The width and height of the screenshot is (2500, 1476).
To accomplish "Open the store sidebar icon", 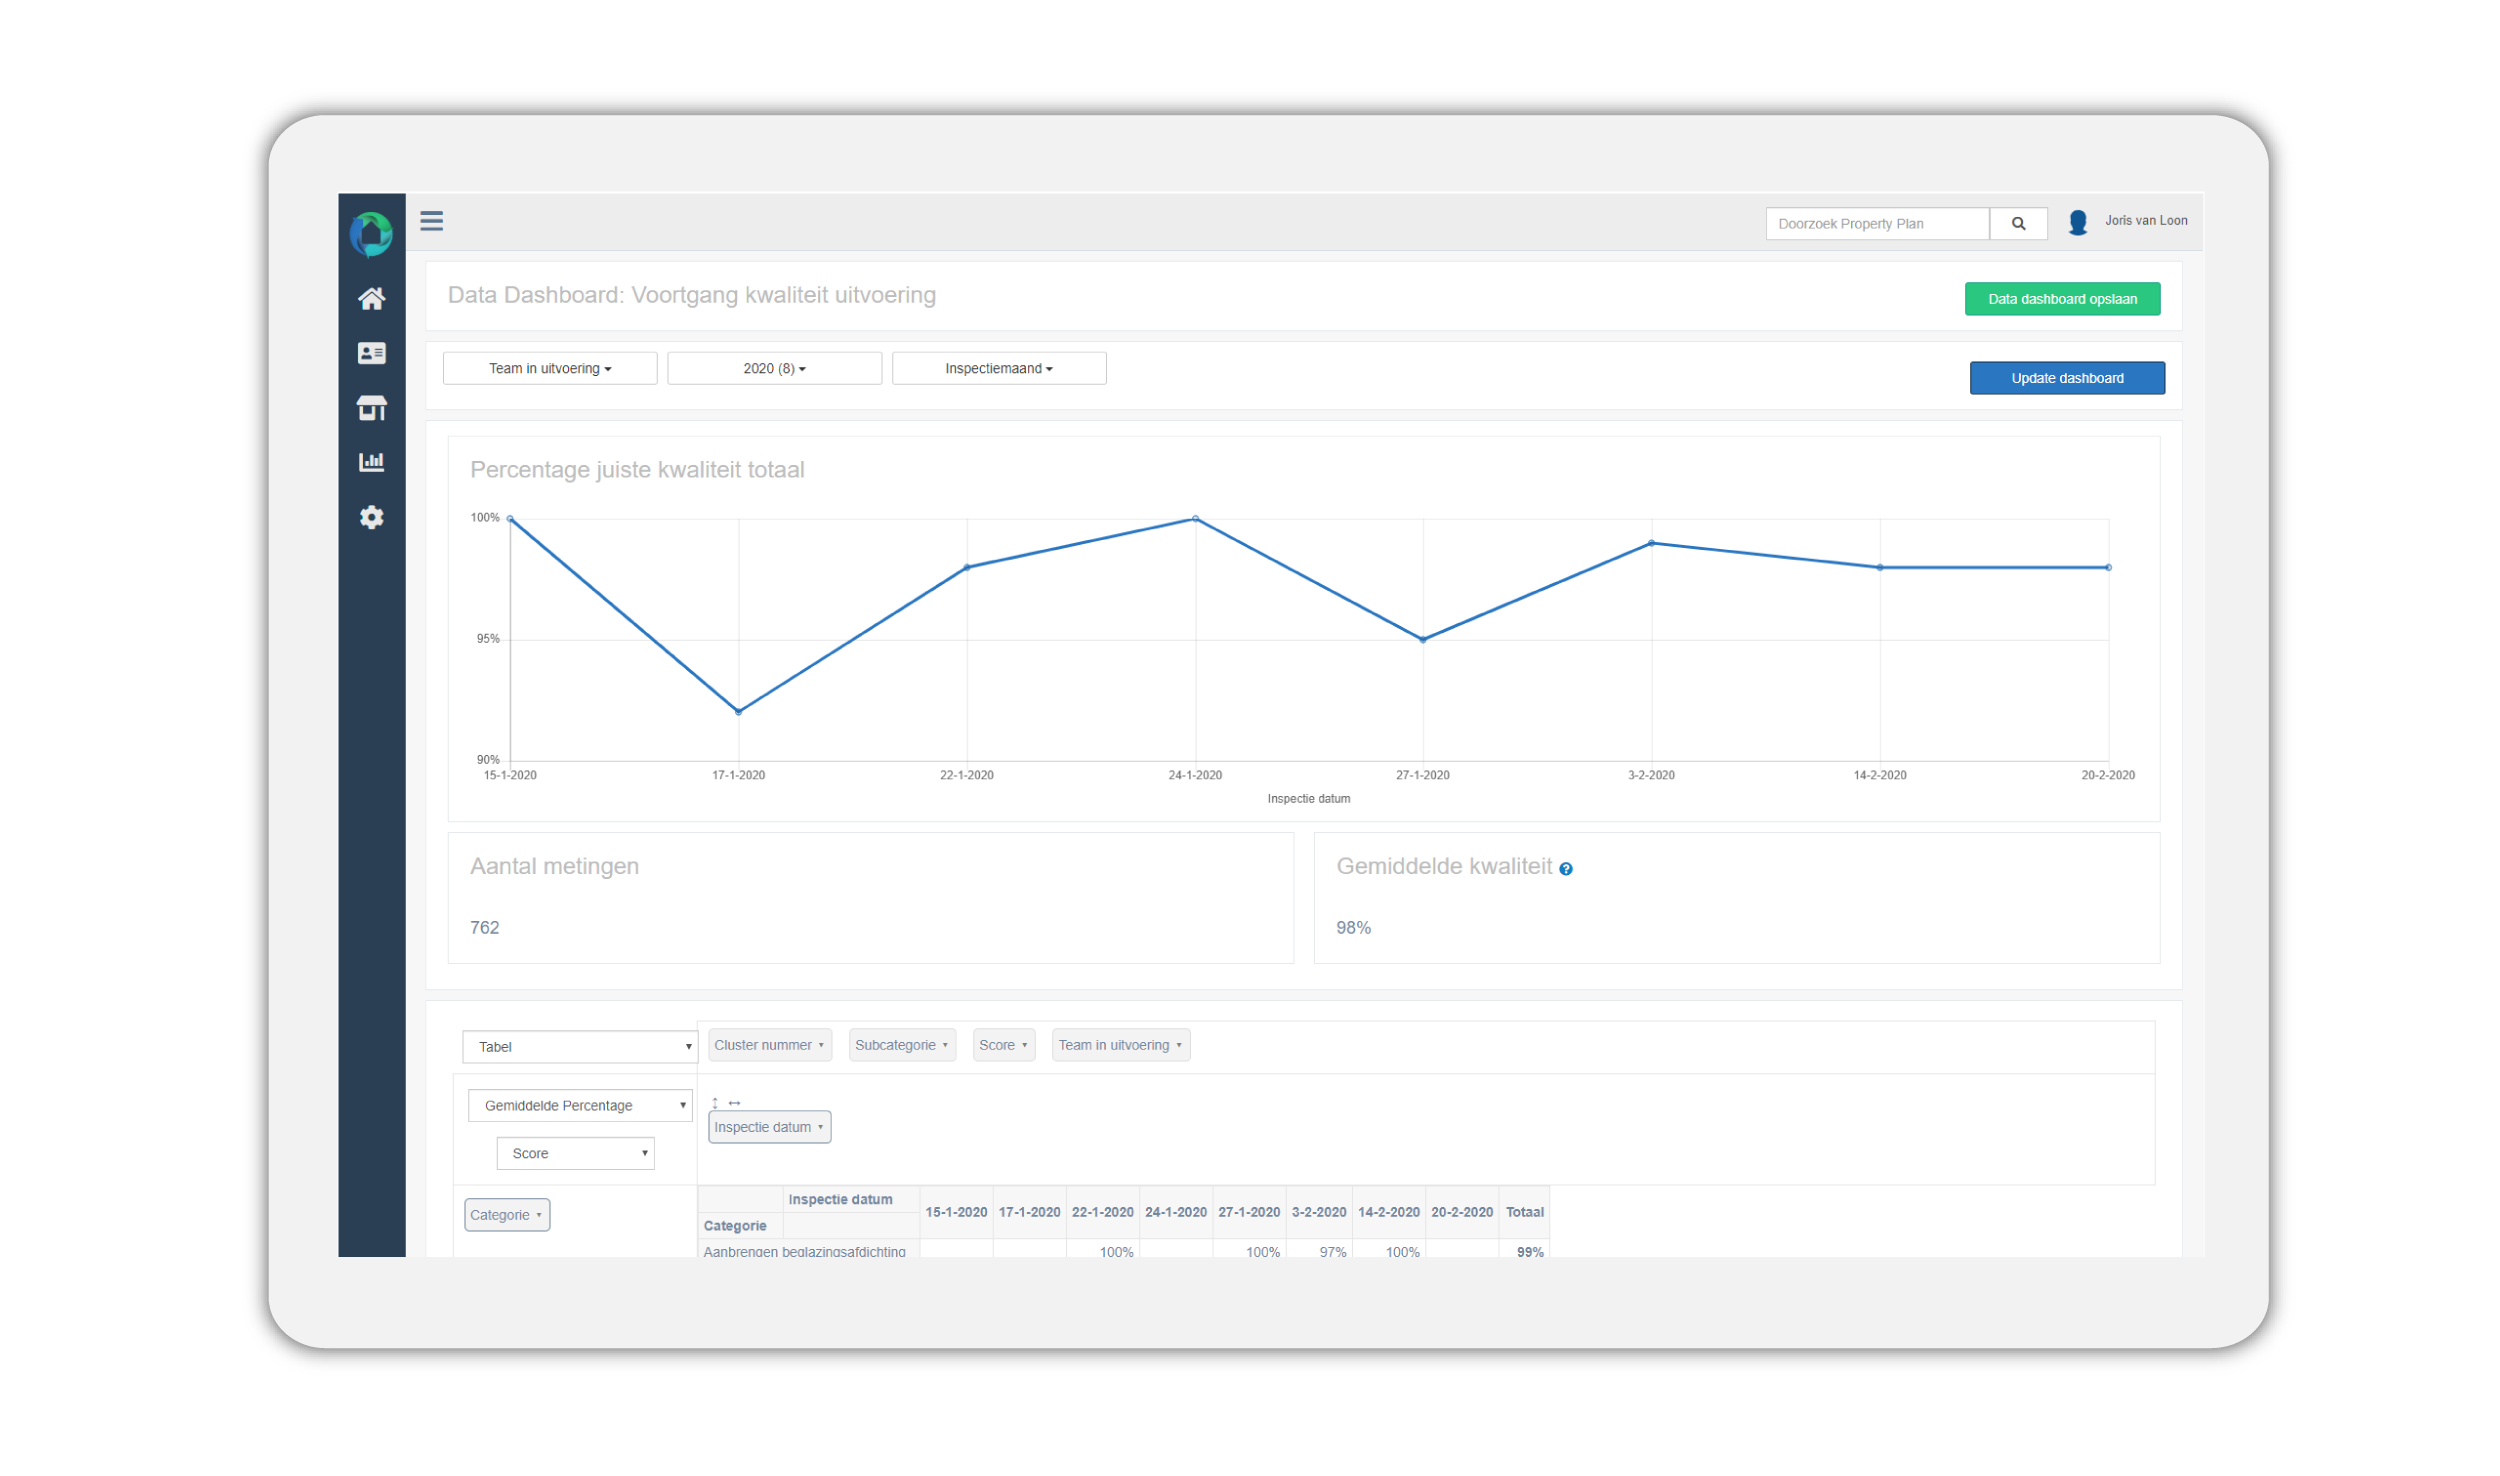I will [x=372, y=408].
